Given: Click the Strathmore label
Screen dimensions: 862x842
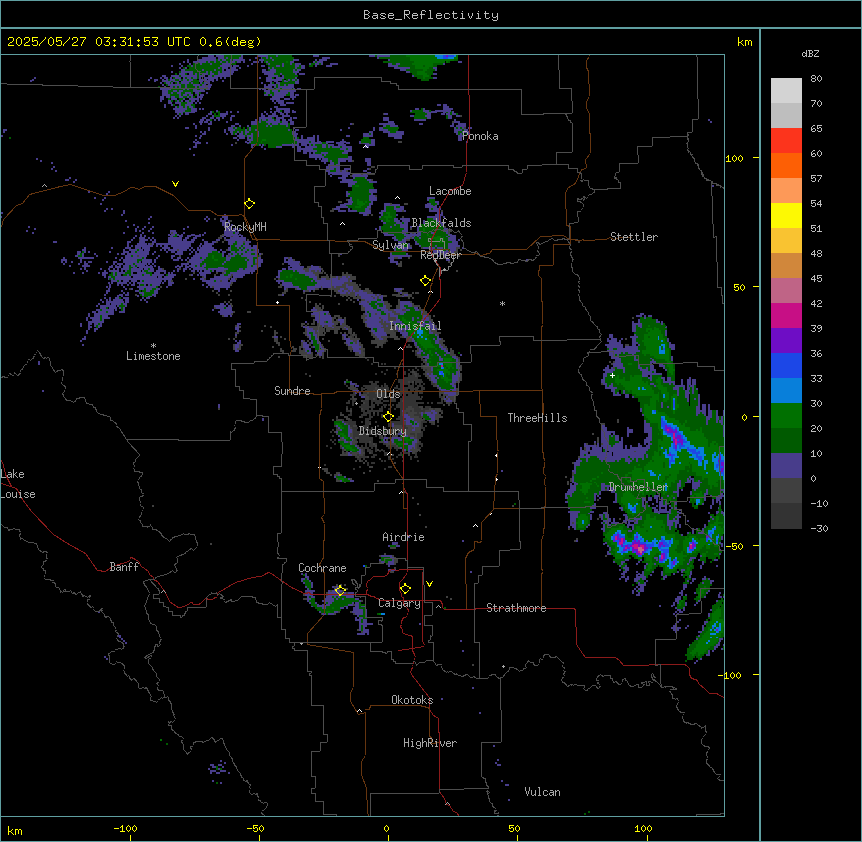Looking at the screenshot, I should pyautogui.click(x=516, y=608).
